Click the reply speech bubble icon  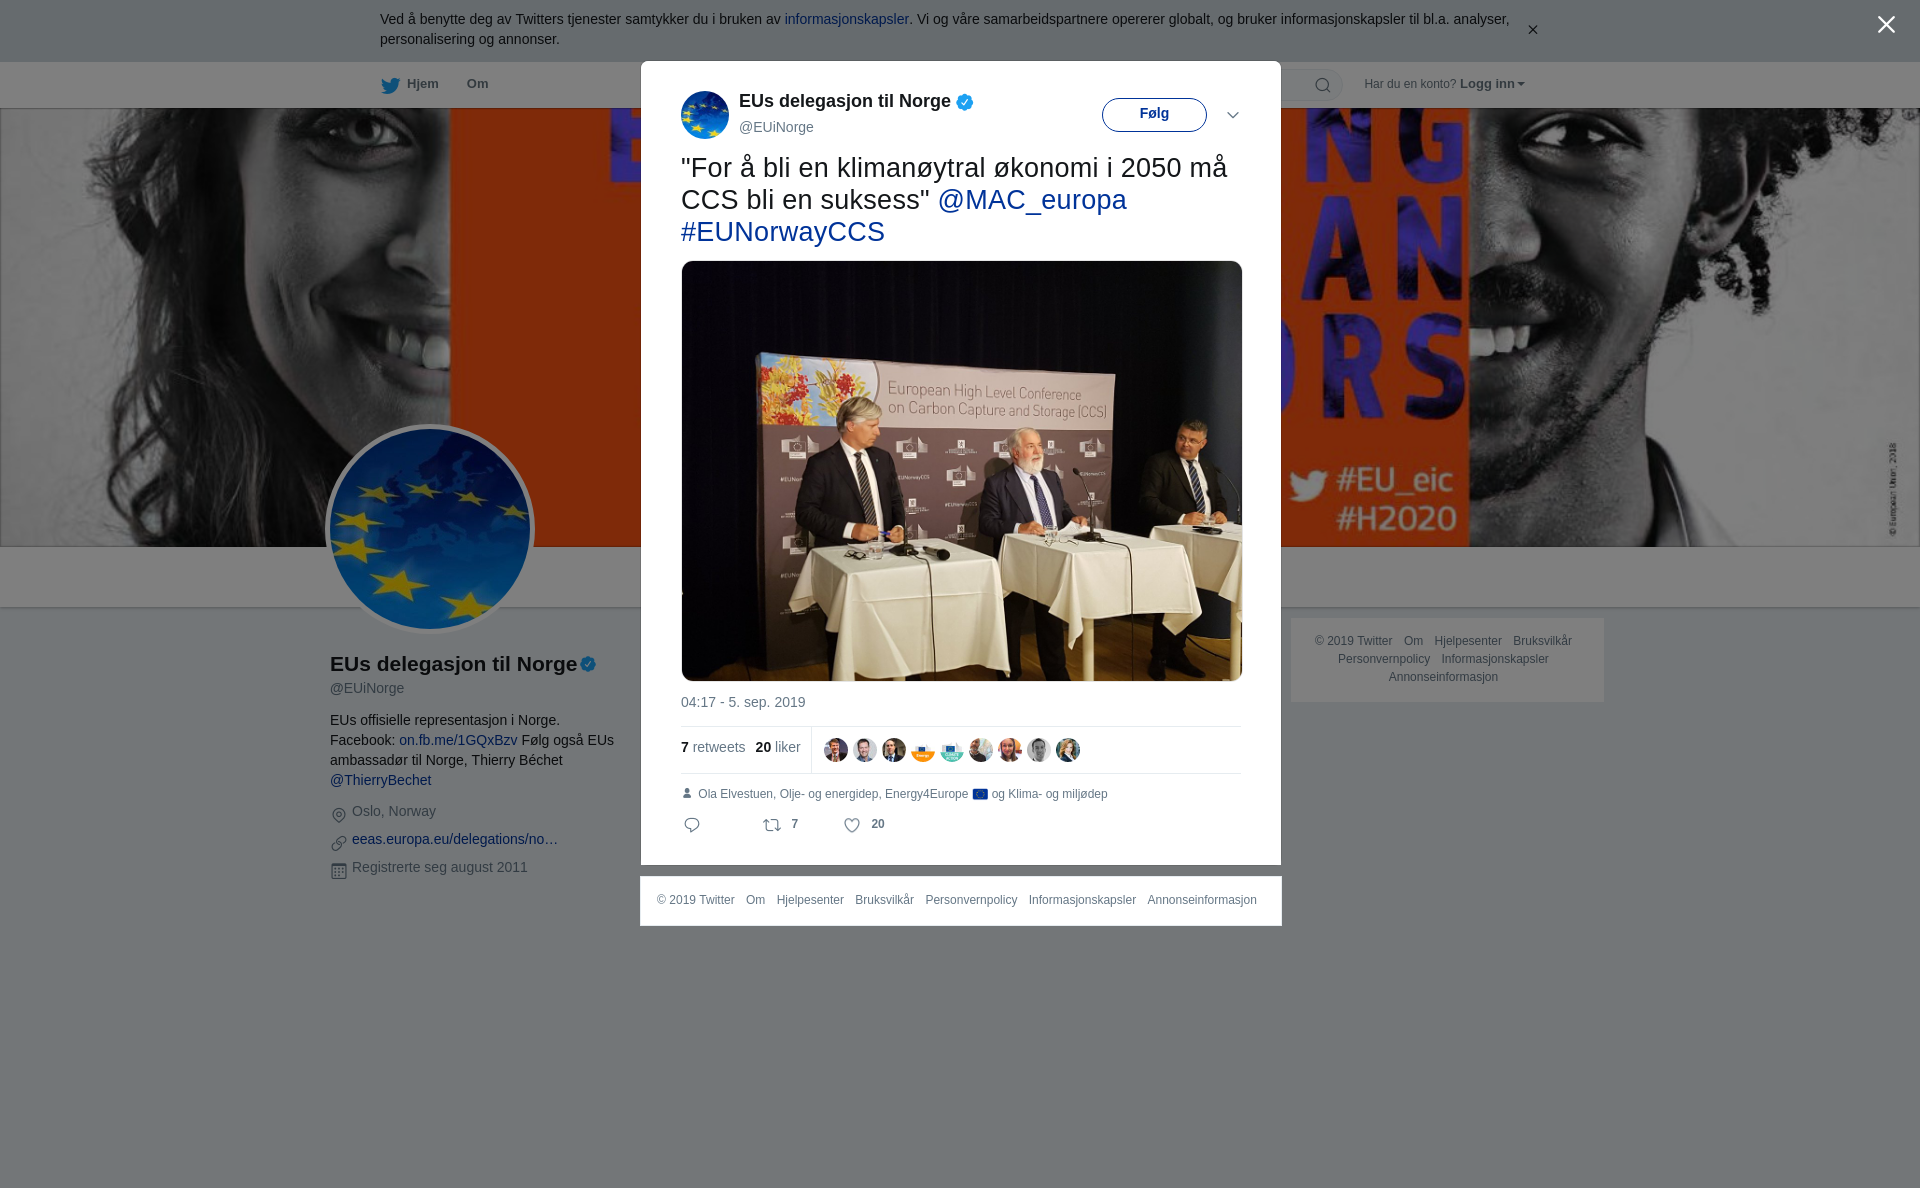[x=692, y=825]
